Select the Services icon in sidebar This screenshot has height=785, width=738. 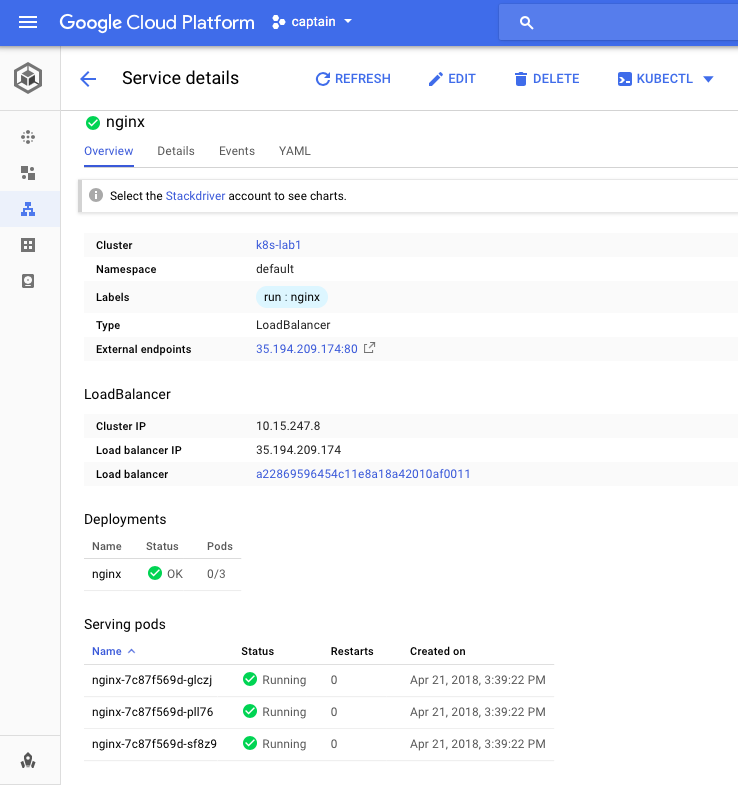pos(28,209)
